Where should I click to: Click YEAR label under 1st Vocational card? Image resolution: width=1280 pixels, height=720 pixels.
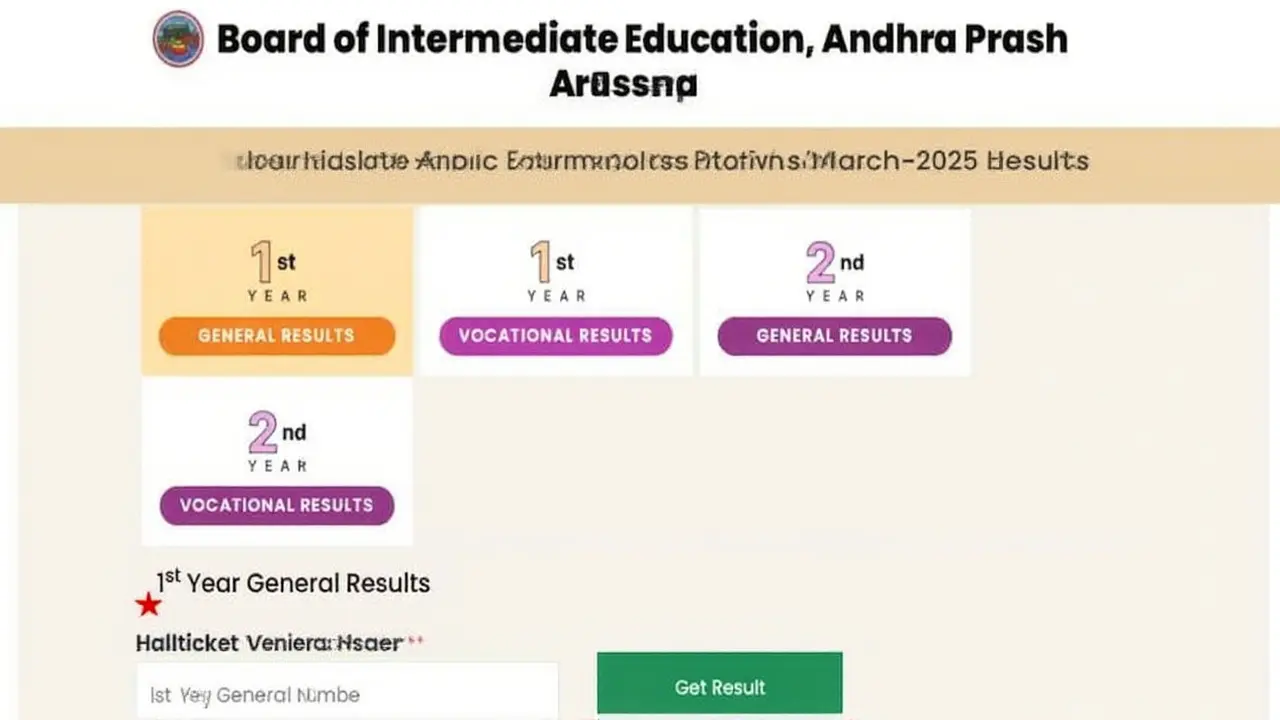point(556,296)
